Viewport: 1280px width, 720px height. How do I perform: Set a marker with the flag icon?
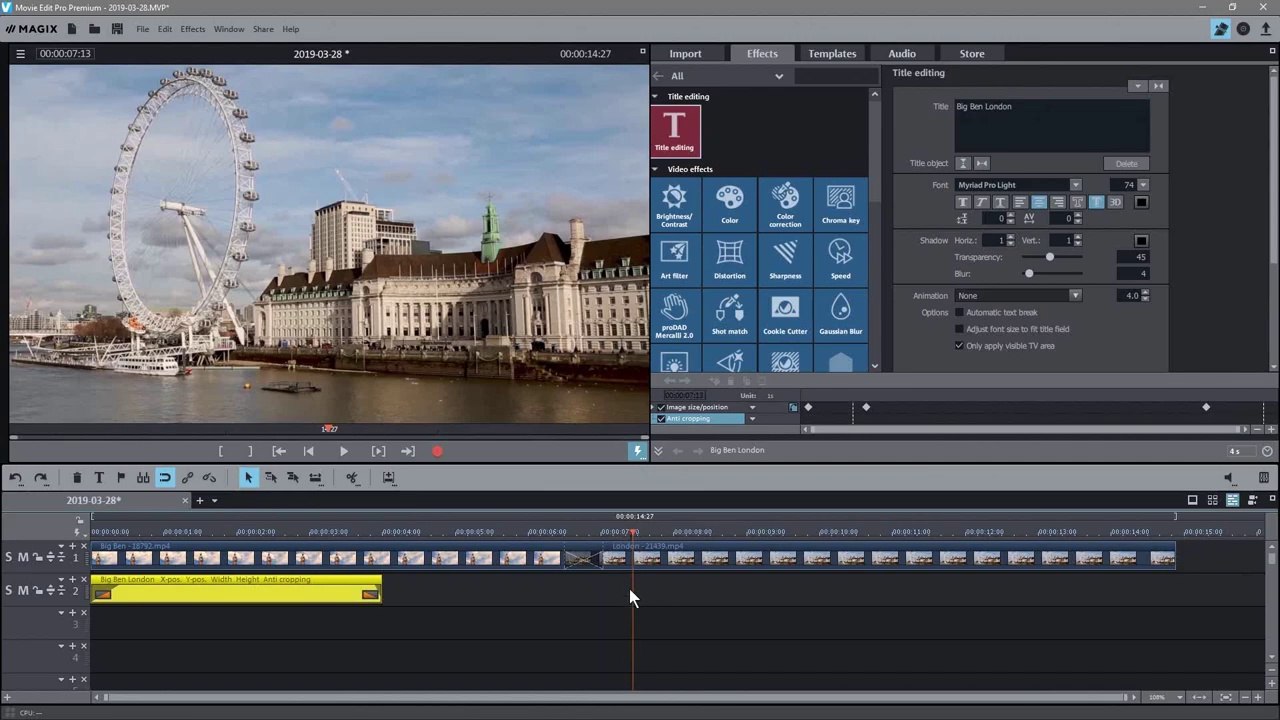tap(121, 478)
